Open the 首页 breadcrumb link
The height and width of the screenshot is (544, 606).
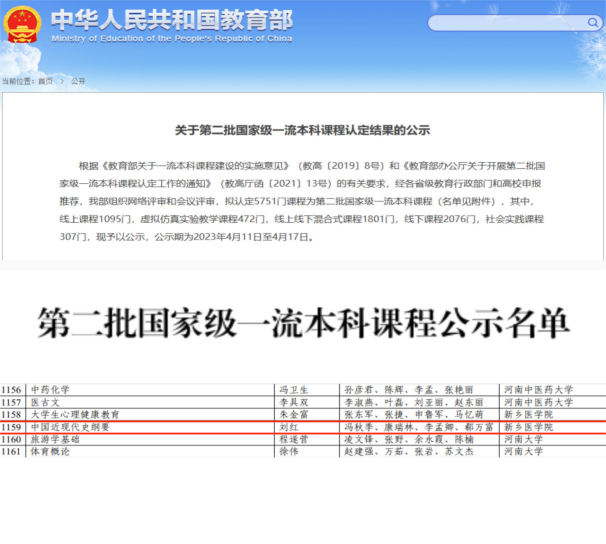[x=45, y=81]
